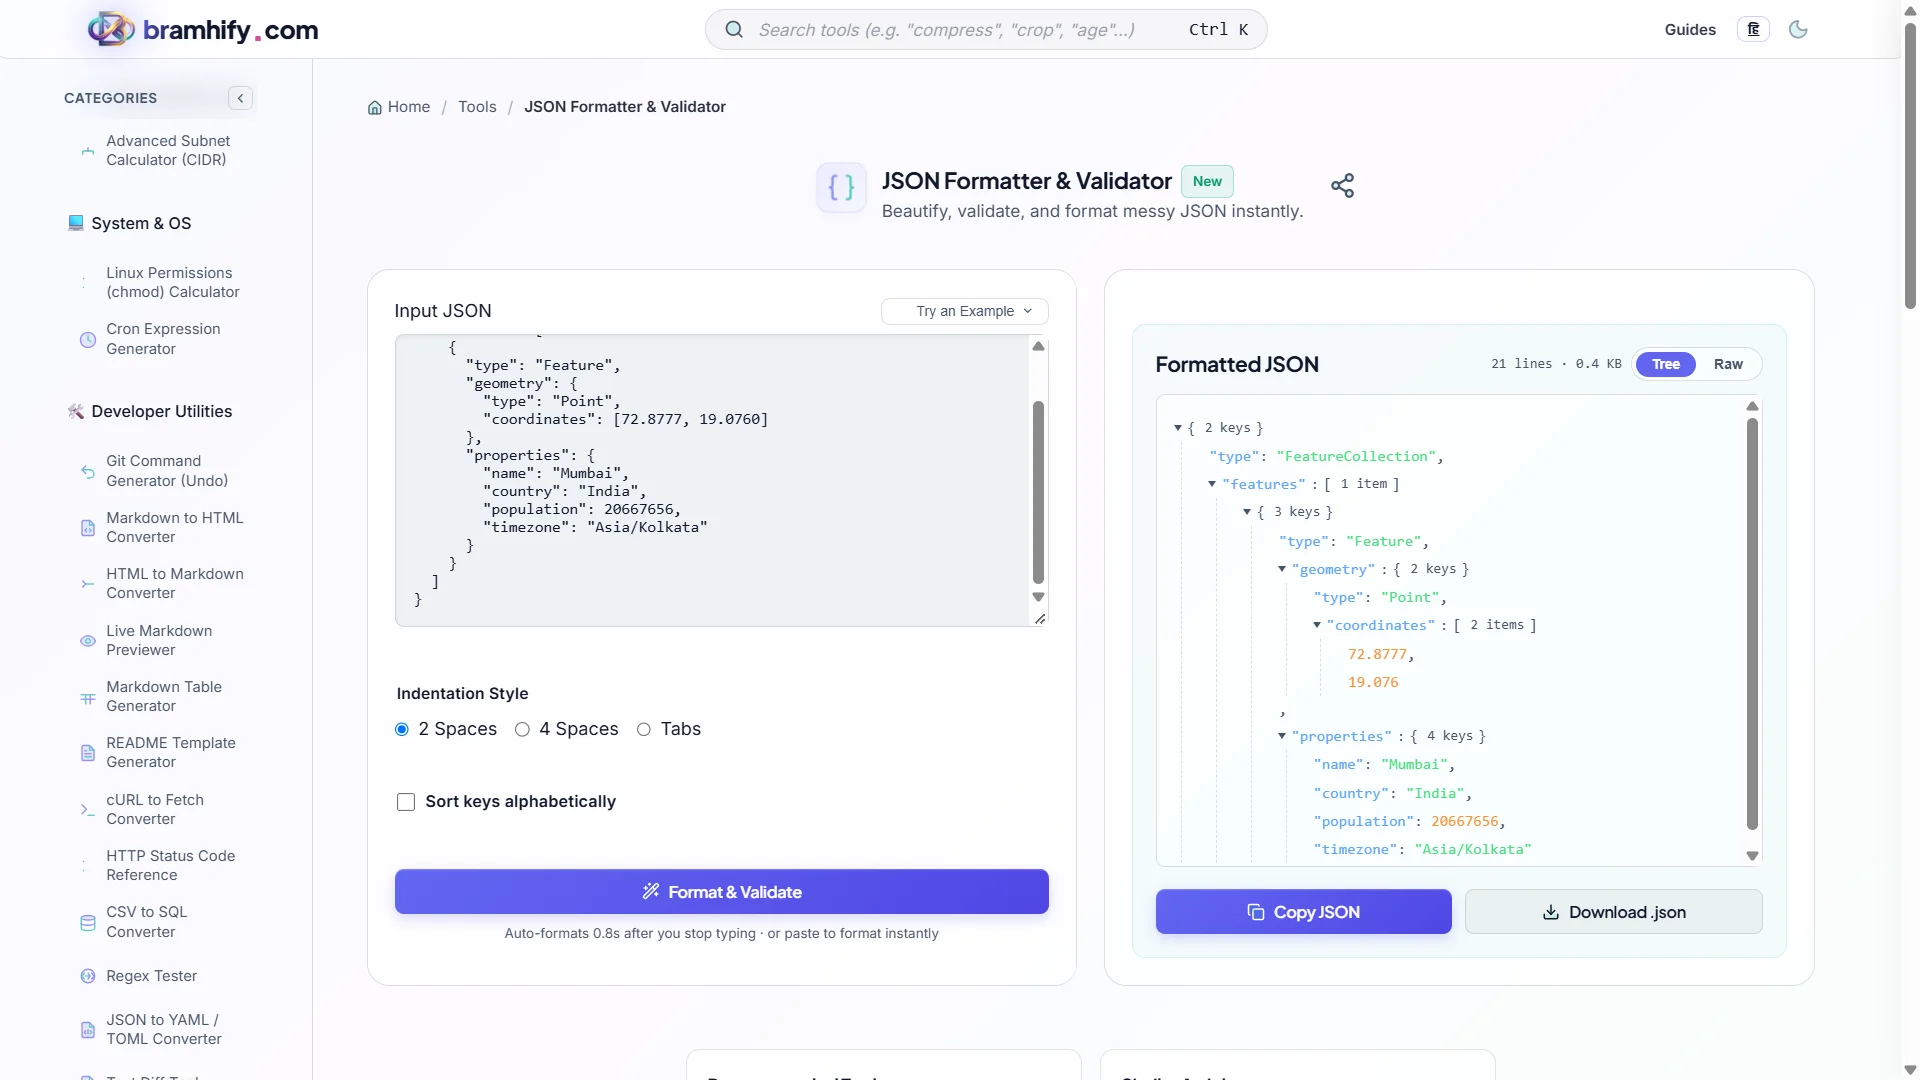1920x1080 pixels.
Task: Click the Markdown to HTML Converter icon
Action: [88, 528]
